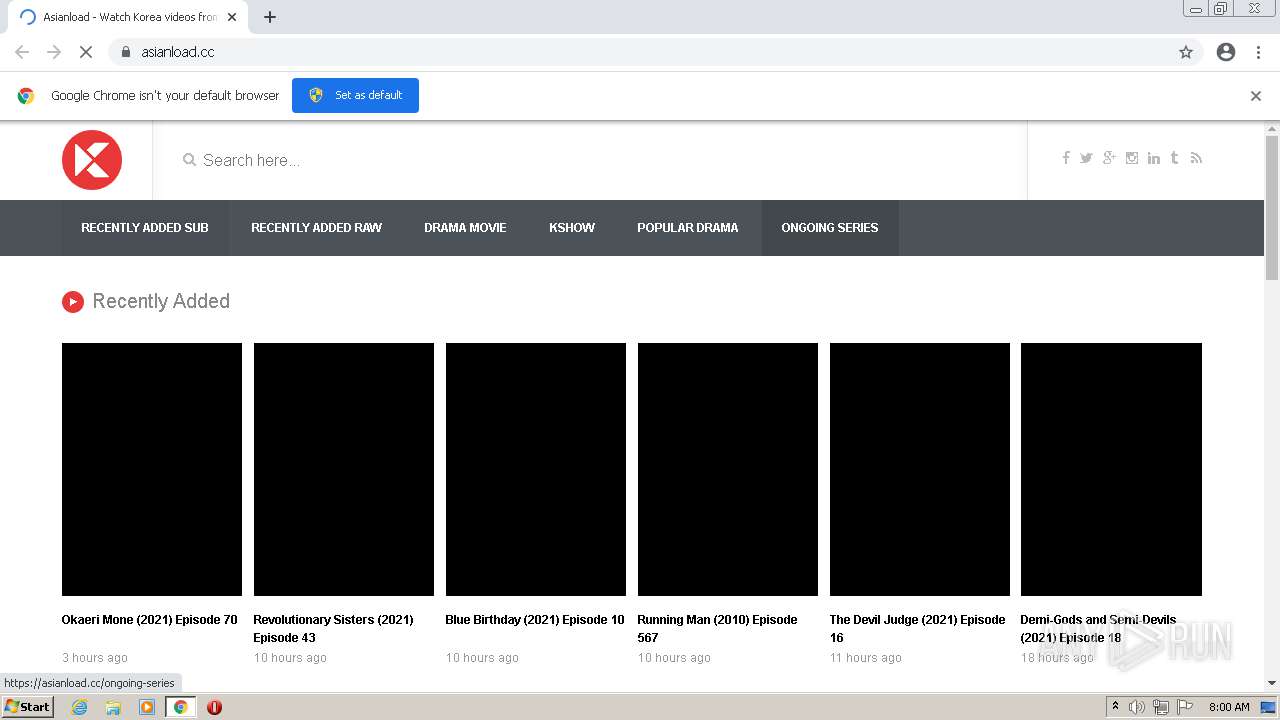Click the scrollbar up arrow
The image size is (1280, 720).
(x=1272, y=128)
